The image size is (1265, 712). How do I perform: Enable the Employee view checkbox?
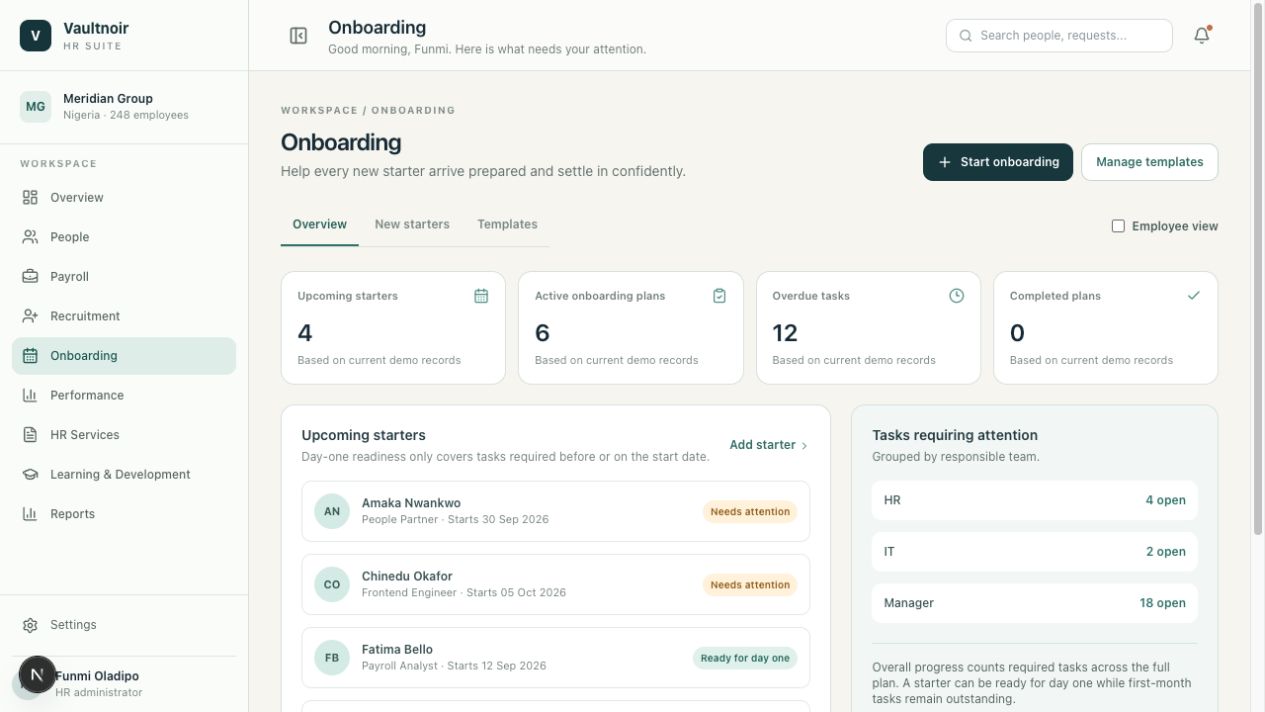coord(1118,226)
